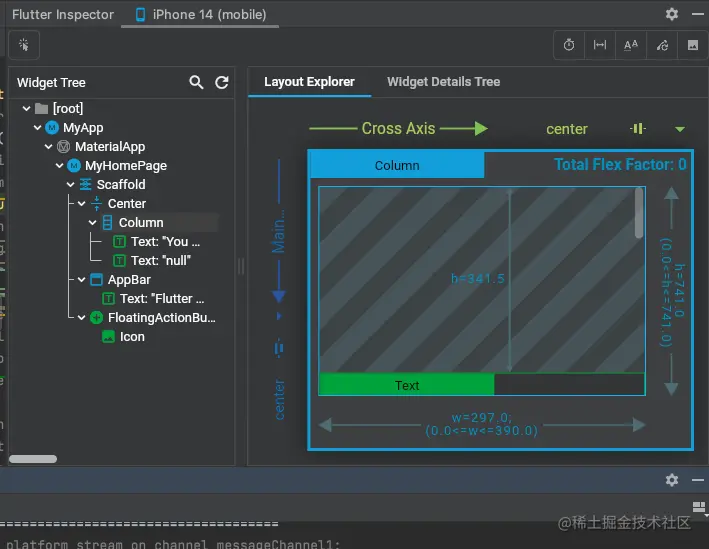The width and height of the screenshot is (709, 549).
Task: Click the small main axis expand arrow
Action: pyautogui.click(x=279, y=316)
